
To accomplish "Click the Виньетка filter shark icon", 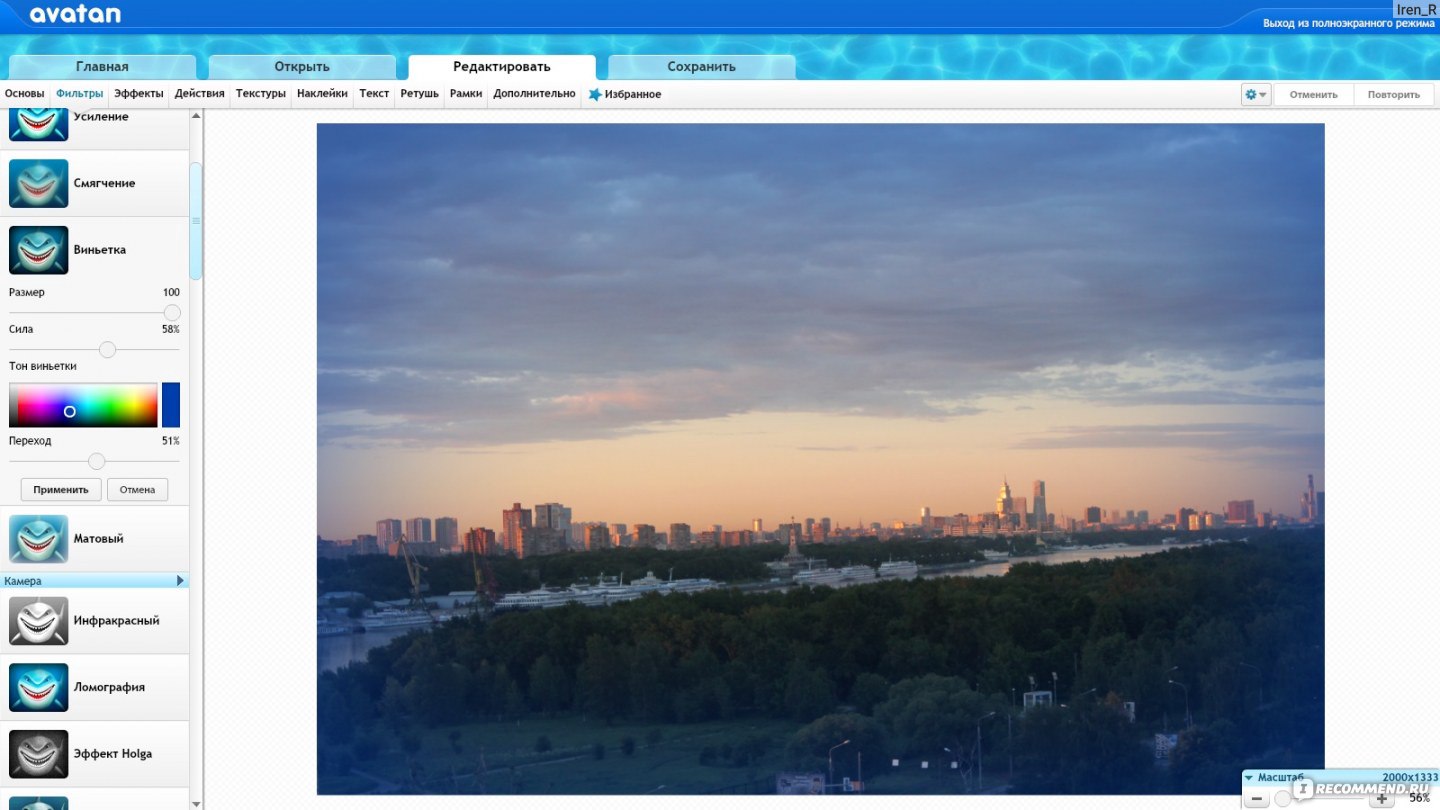I will tap(38, 250).
